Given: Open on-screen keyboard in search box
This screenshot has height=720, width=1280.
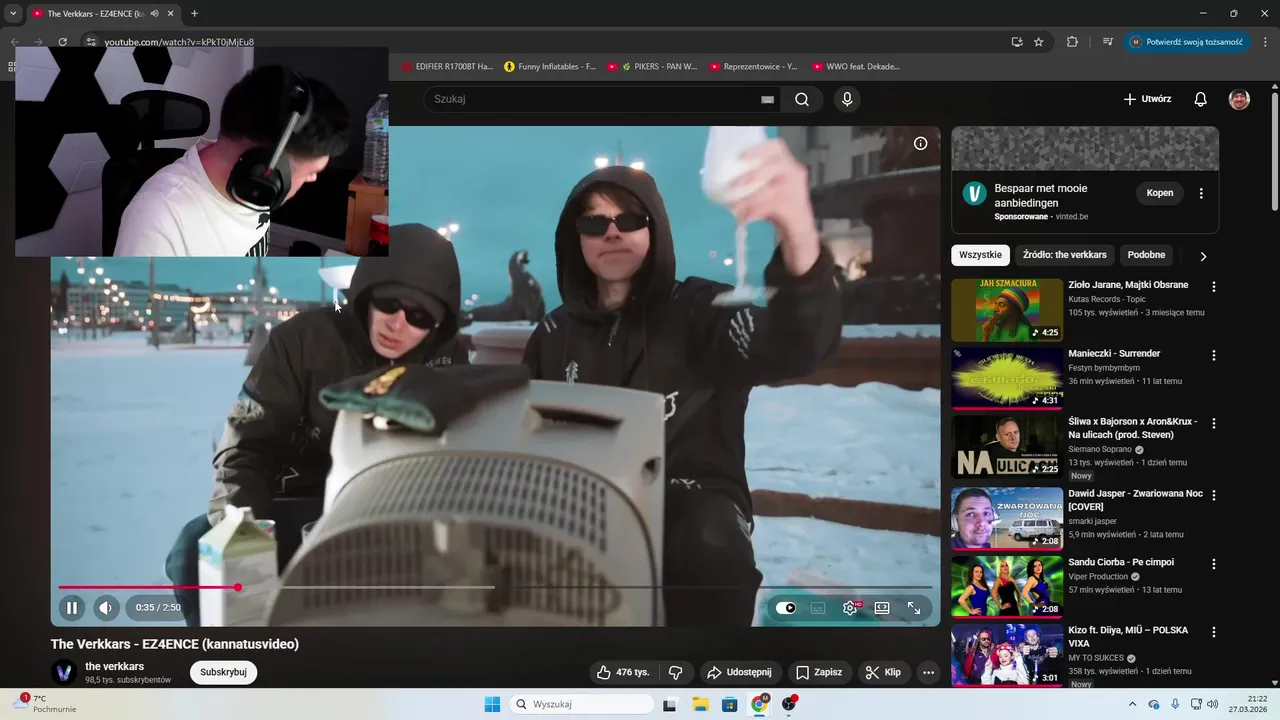Looking at the screenshot, I should pyautogui.click(x=768, y=99).
